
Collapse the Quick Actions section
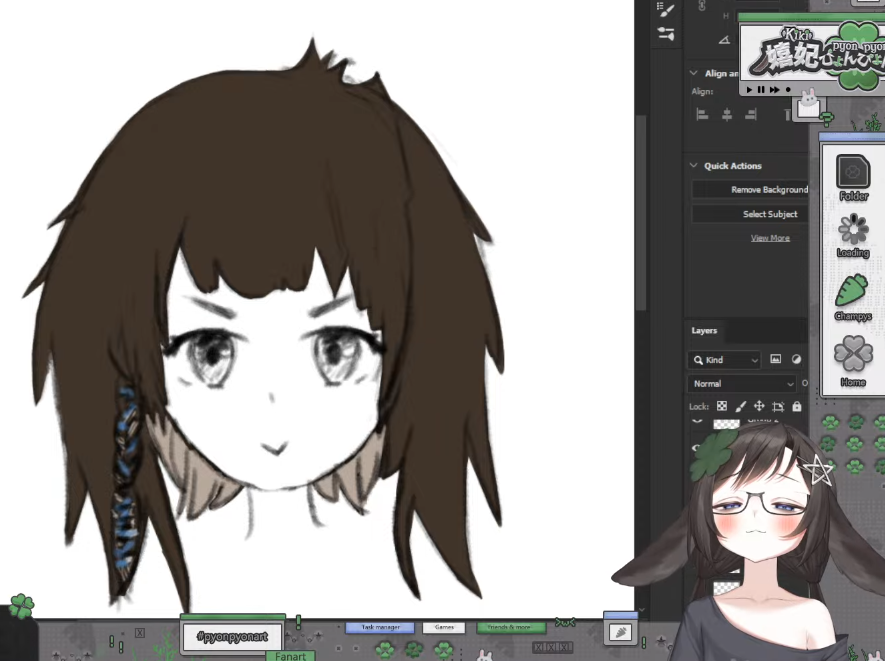694,165
